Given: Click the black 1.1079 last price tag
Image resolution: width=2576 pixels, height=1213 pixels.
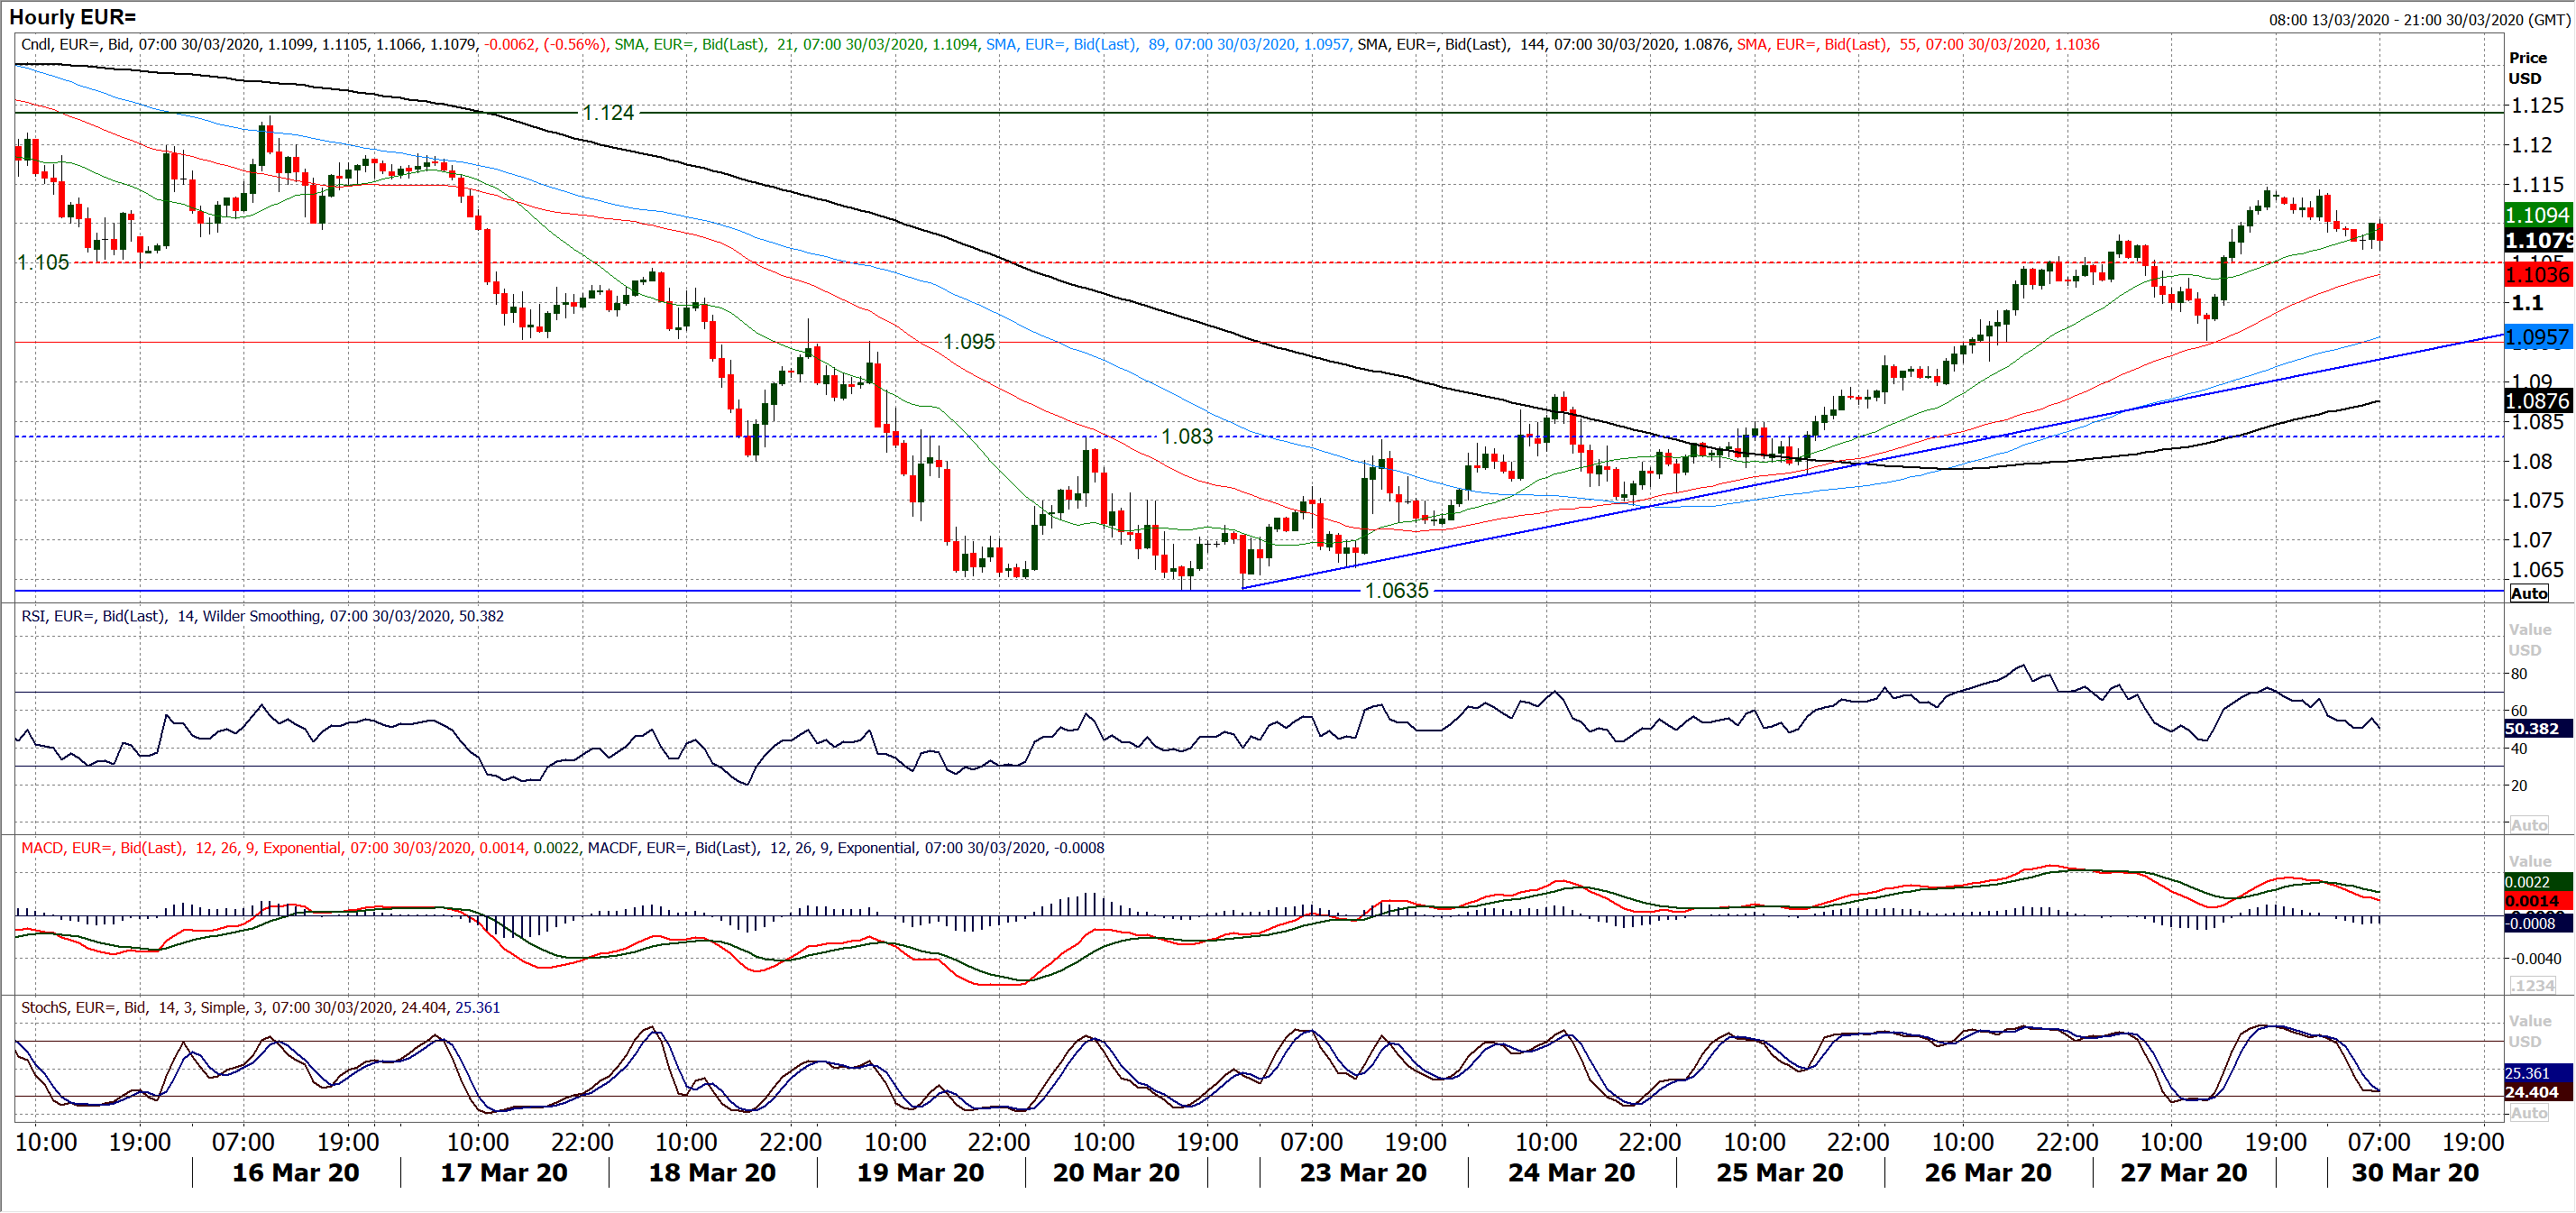Looking at the screenshot, I should click(2538, 240).
